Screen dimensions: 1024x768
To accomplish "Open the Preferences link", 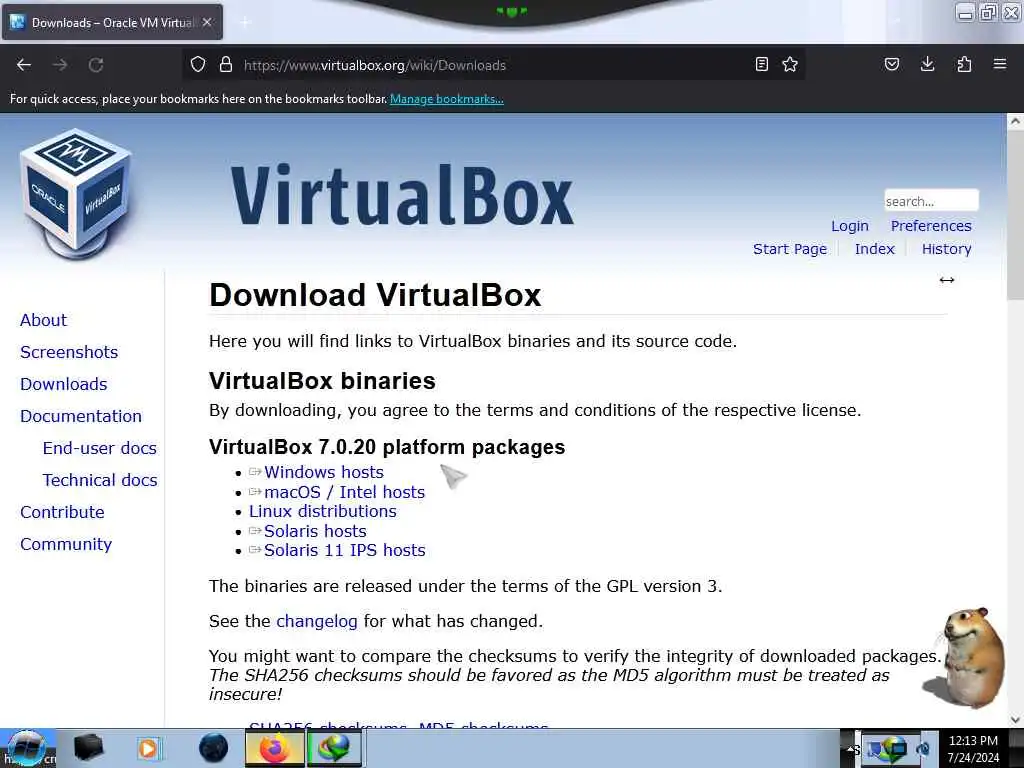I will [x=931, y=226].
